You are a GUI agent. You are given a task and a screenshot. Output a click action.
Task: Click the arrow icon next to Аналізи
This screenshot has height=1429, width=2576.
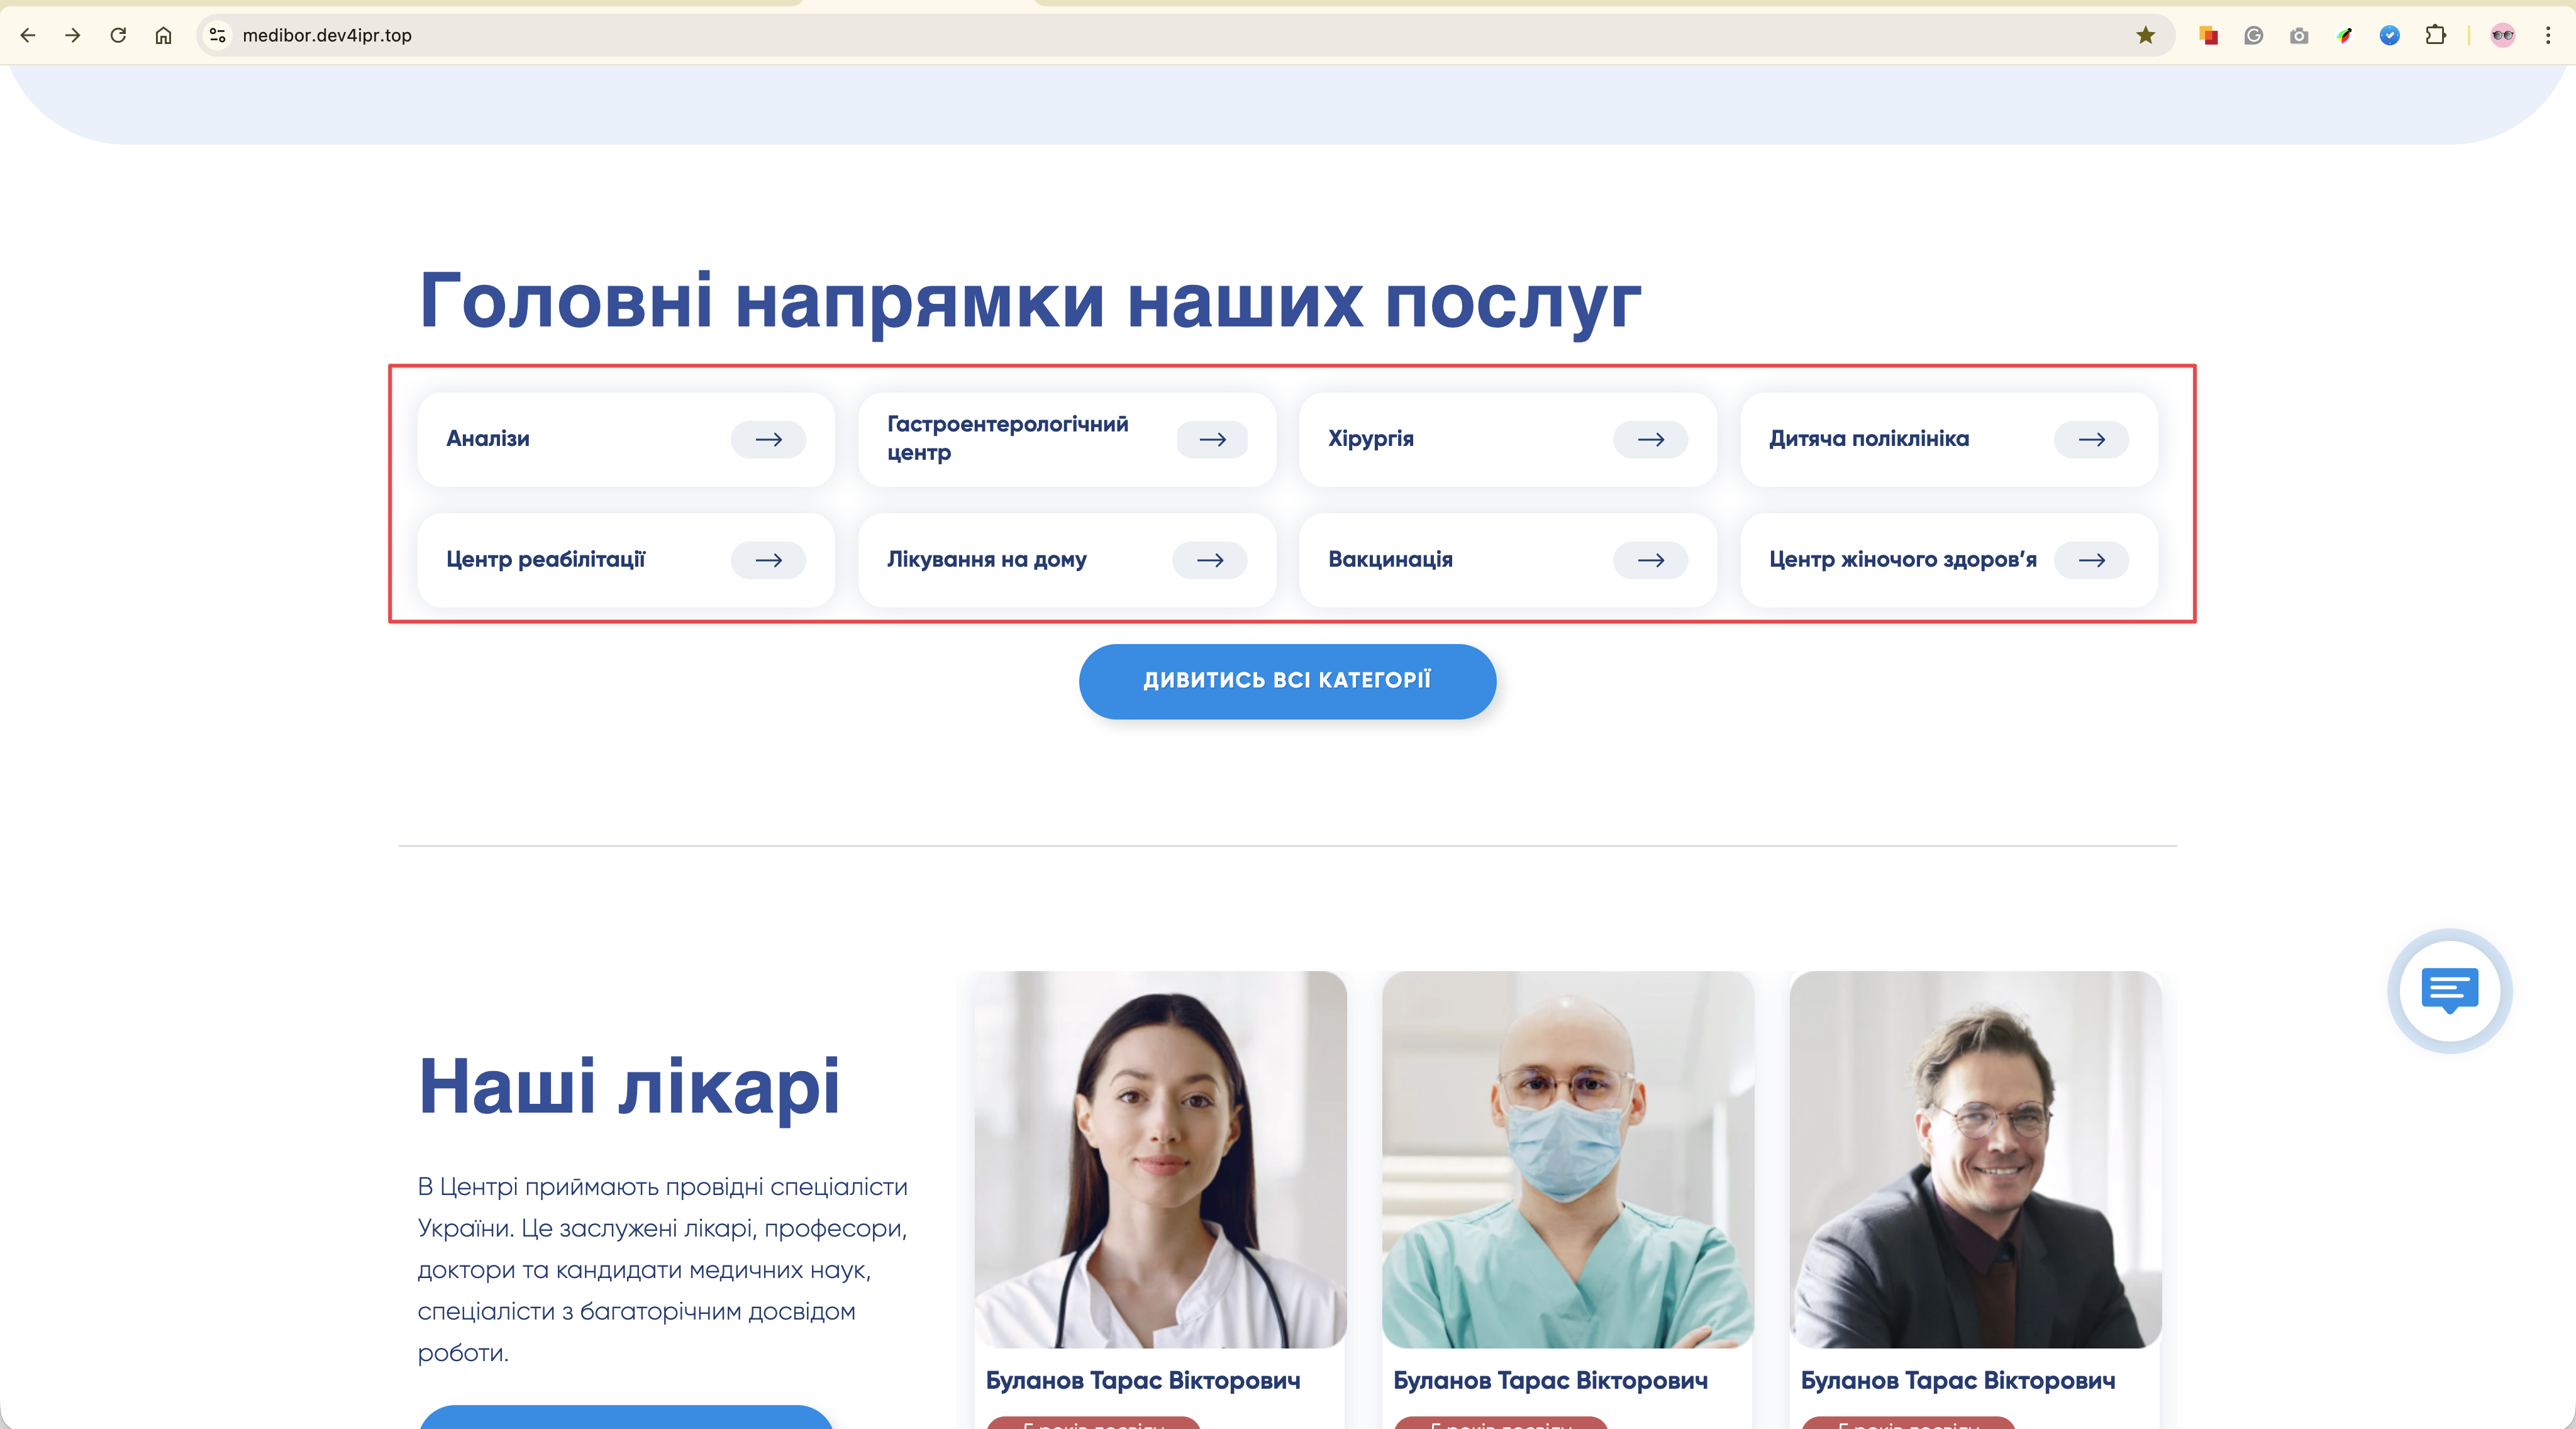coord(768,439)
